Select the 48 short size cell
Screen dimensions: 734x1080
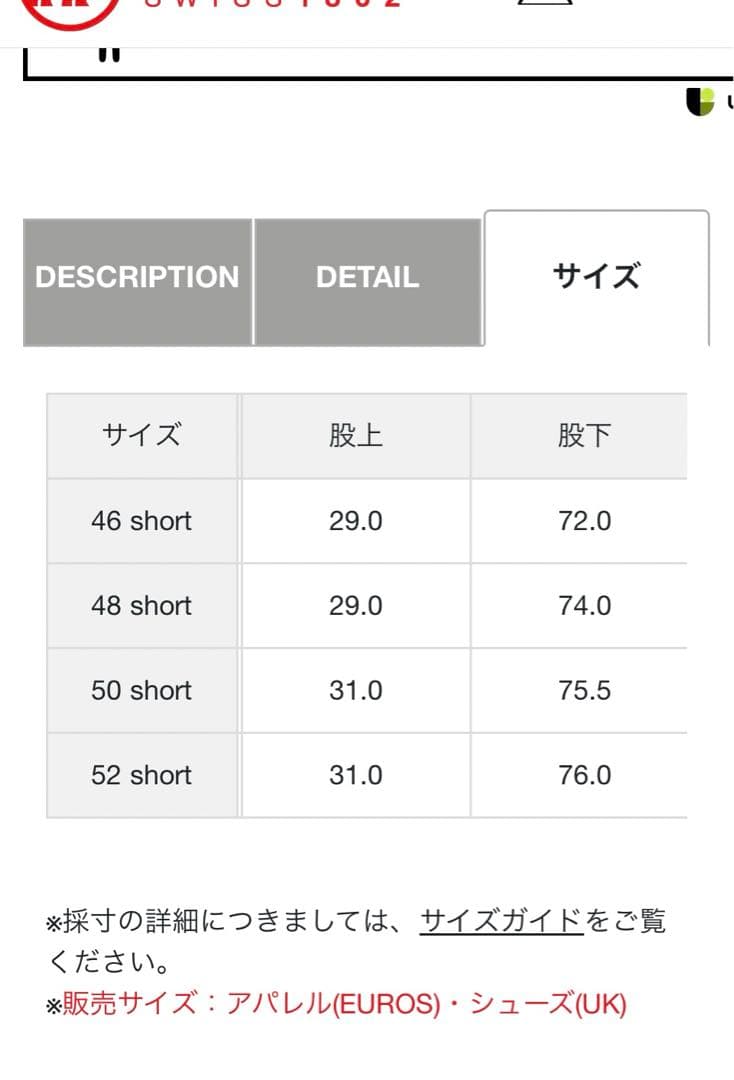(141, 605)
